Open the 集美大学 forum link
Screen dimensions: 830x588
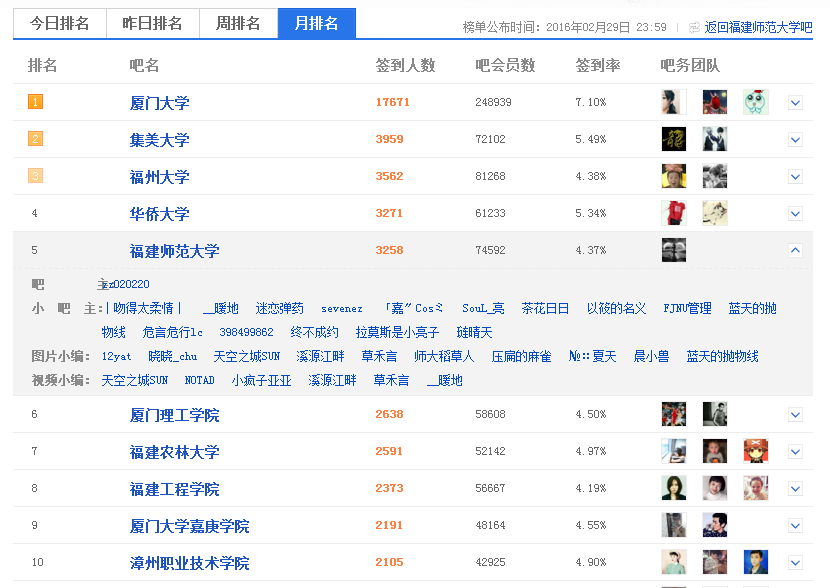159,140
